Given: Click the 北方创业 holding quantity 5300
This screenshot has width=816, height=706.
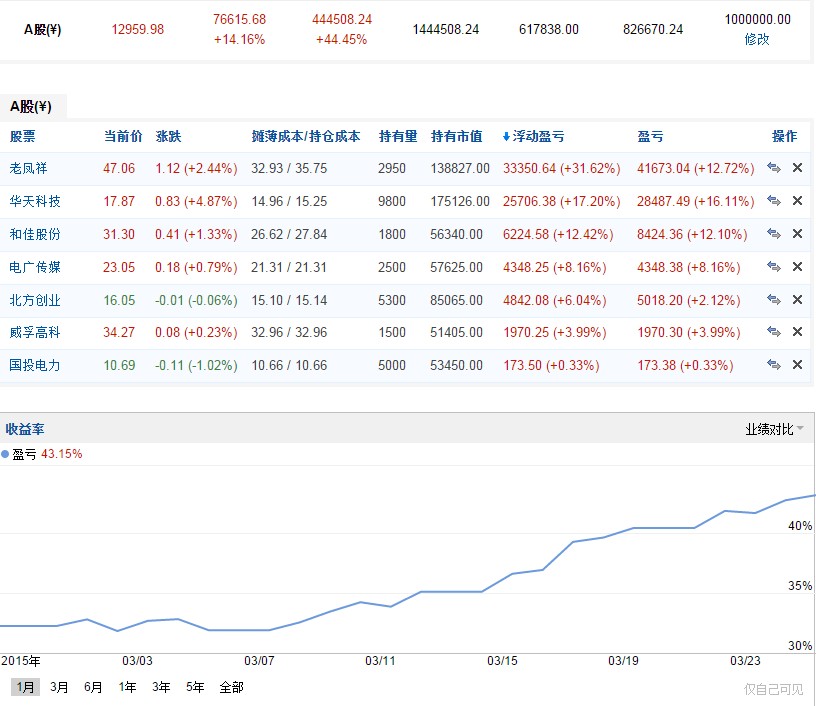Looking at the screenshot, I should (392, 300).
